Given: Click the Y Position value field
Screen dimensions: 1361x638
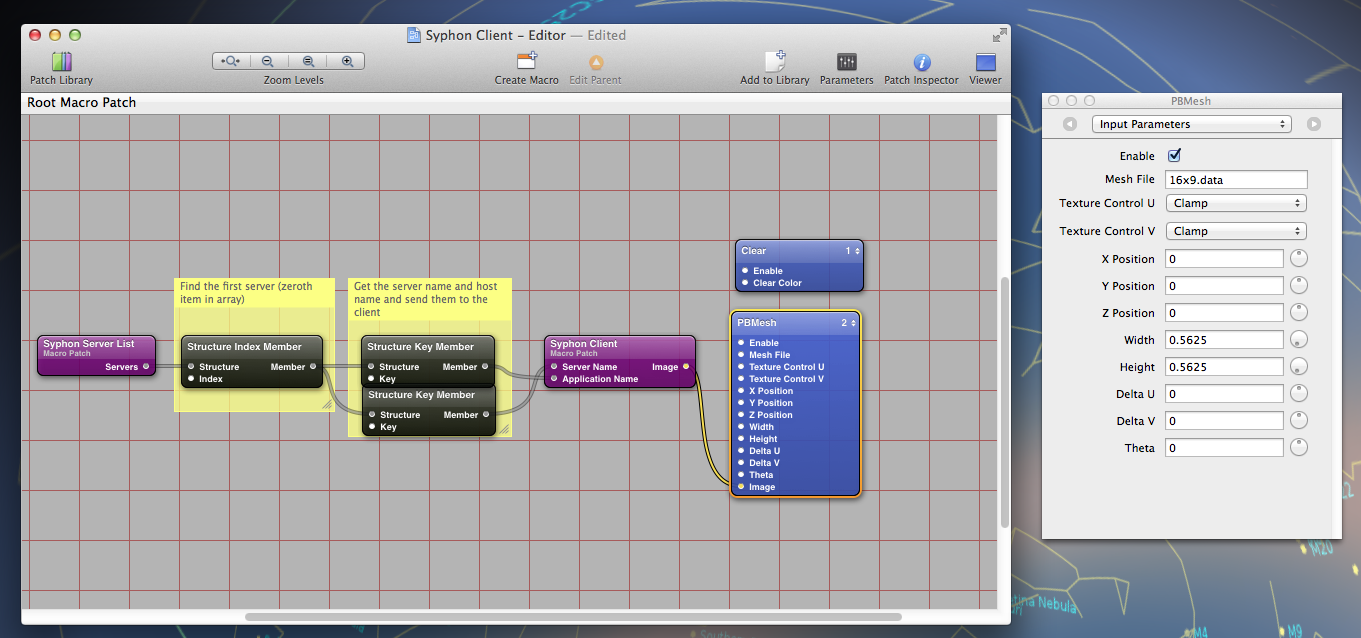Looking at the screenshot, I should click(1224, 286).
